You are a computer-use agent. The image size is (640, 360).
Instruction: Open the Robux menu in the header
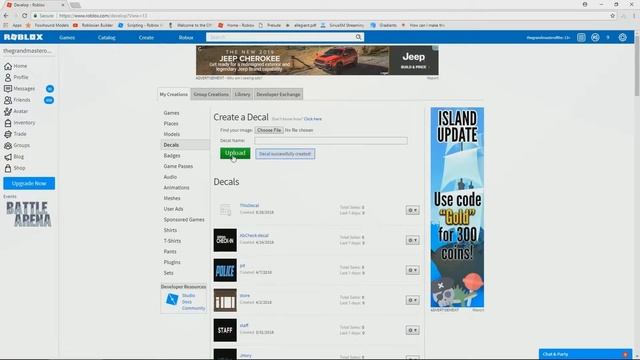[186, 38]
